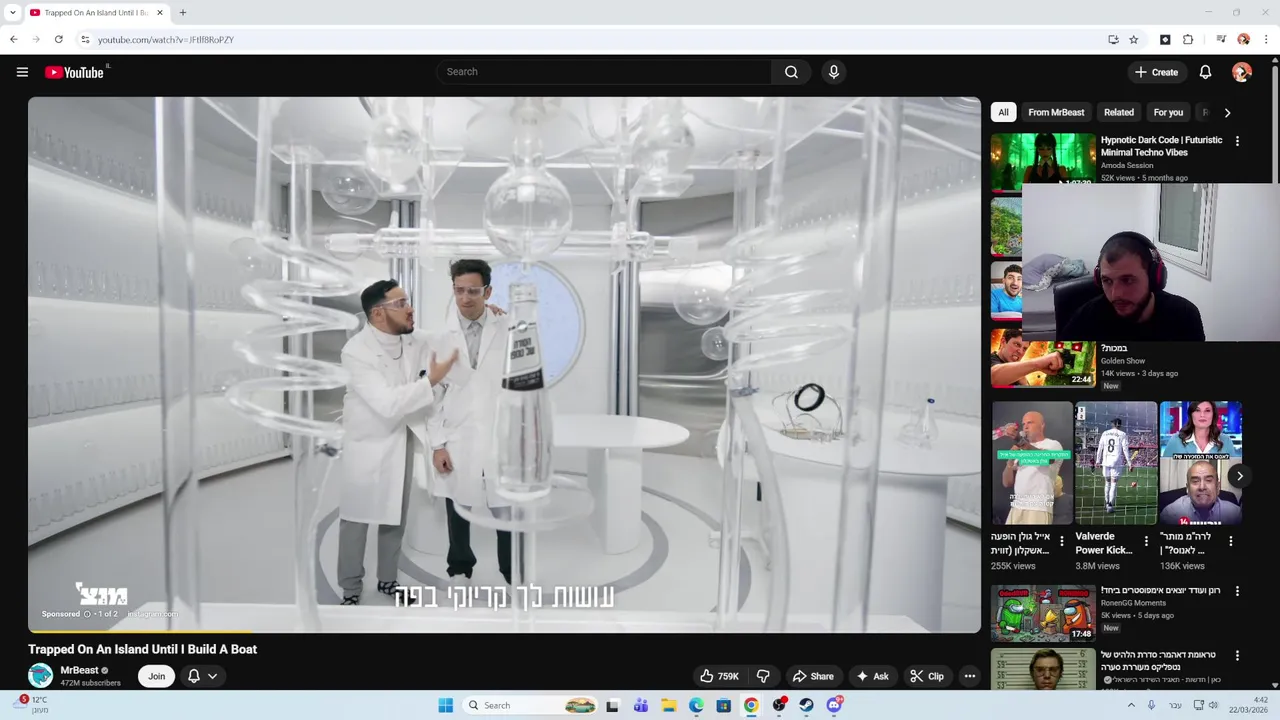1280x720 pixels.
Task: Open the RonenGG Moments 17:48 thumbnail
Action: pyautogui.click(x=1043, y=612)
